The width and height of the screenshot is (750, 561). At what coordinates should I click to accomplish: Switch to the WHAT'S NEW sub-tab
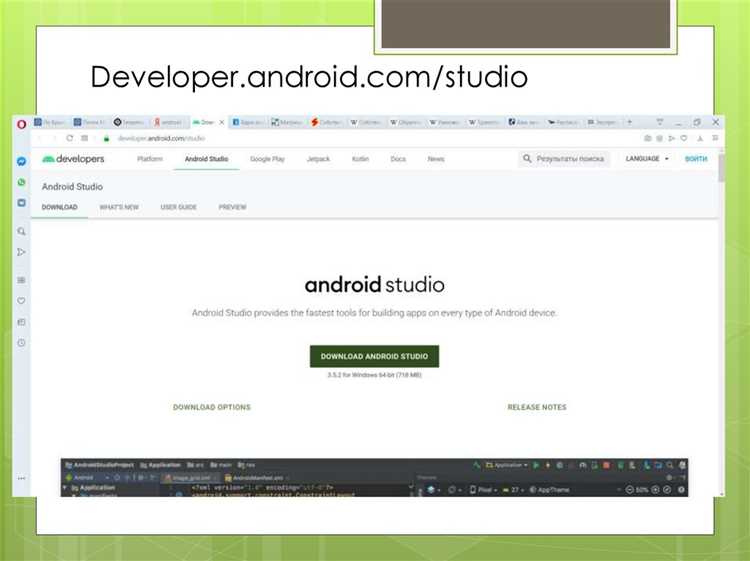pyautogui.click(x=119, y=207)
